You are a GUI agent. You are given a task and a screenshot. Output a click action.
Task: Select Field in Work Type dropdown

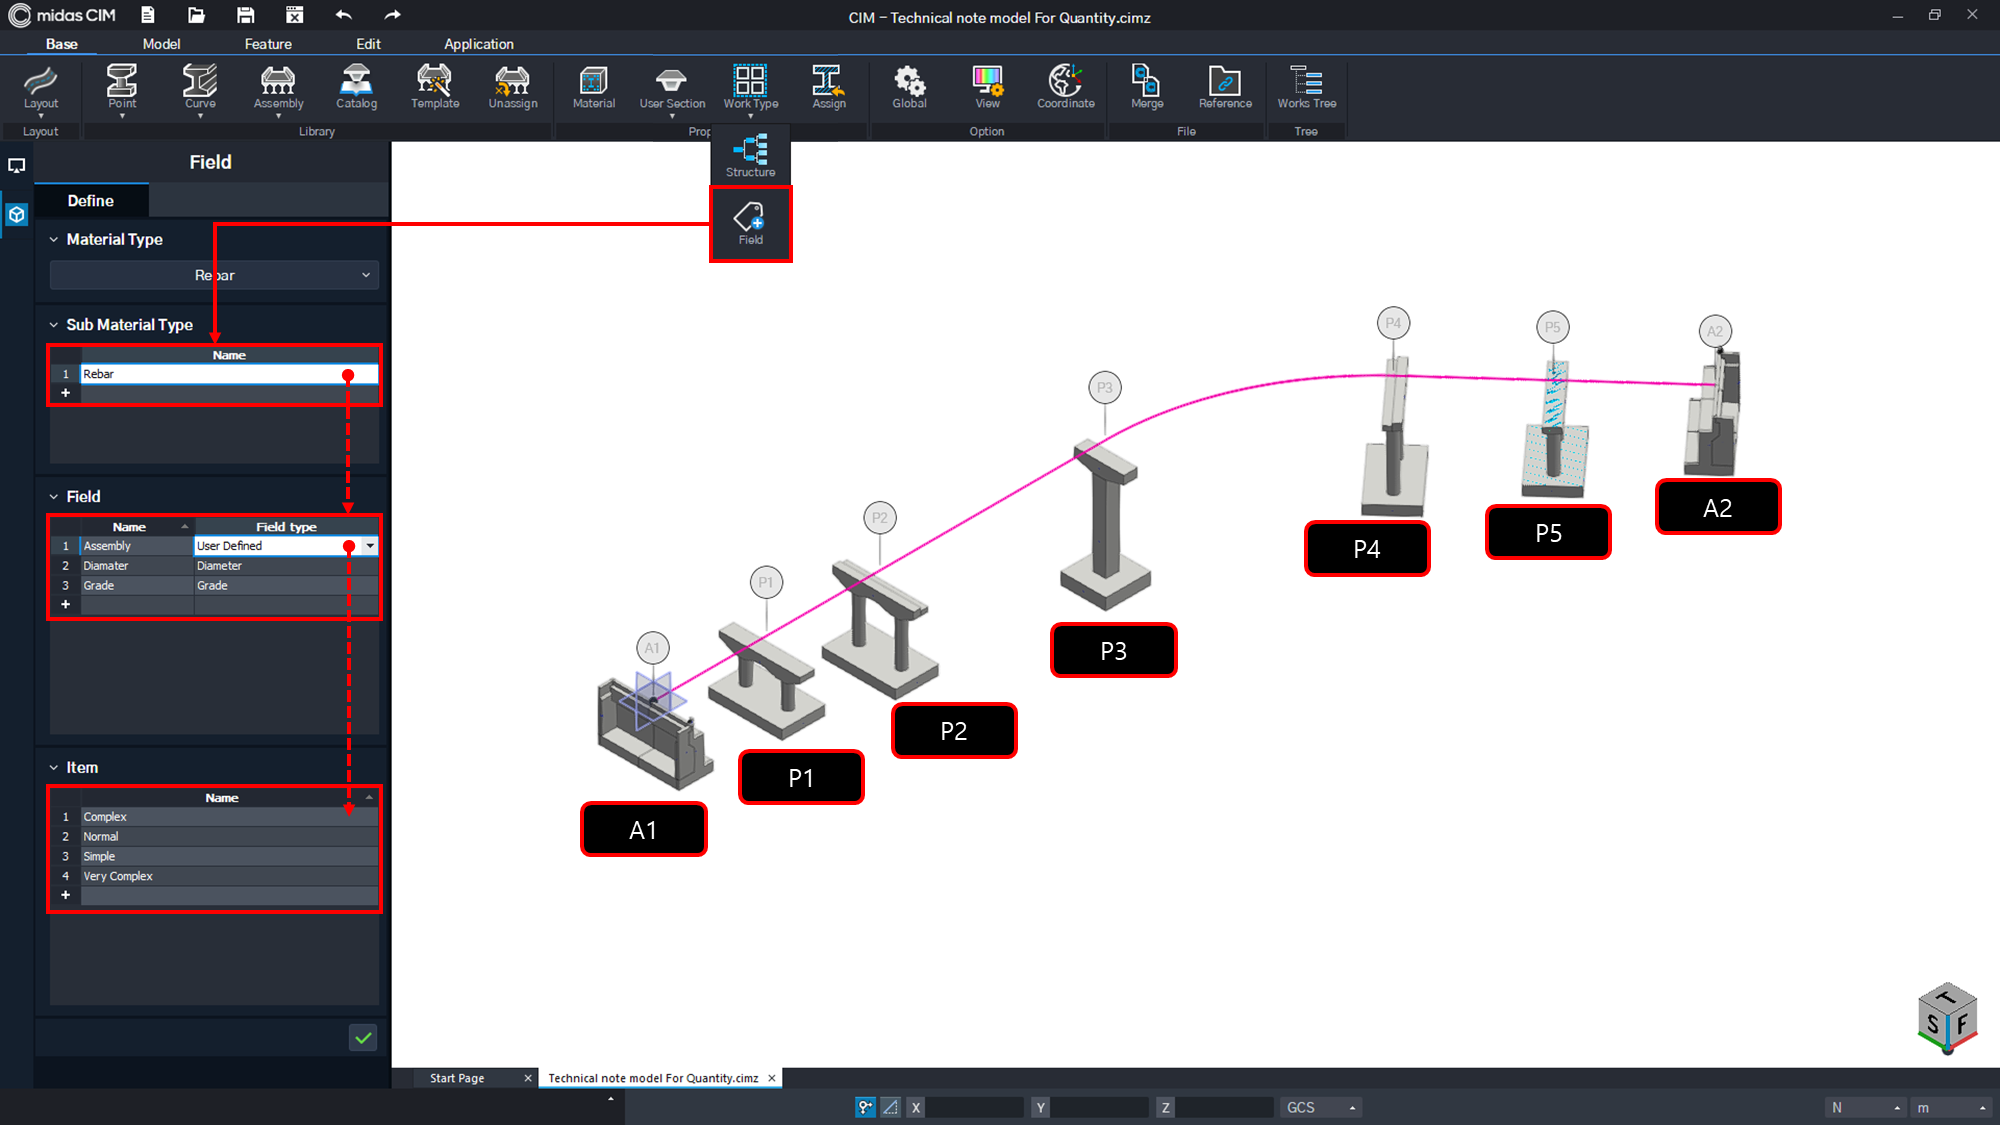pyautogui.click(x=751, y=224)
